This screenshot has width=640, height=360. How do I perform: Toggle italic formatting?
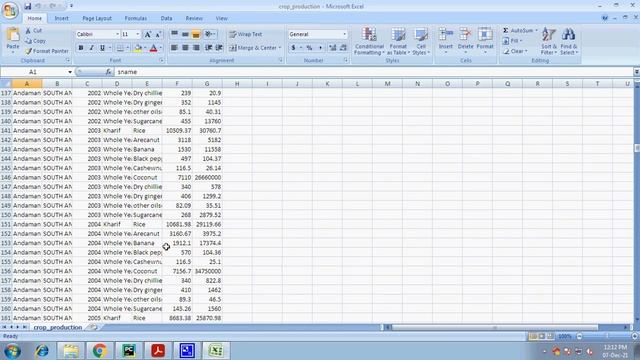pyautogui.click(x=91, y=48)
